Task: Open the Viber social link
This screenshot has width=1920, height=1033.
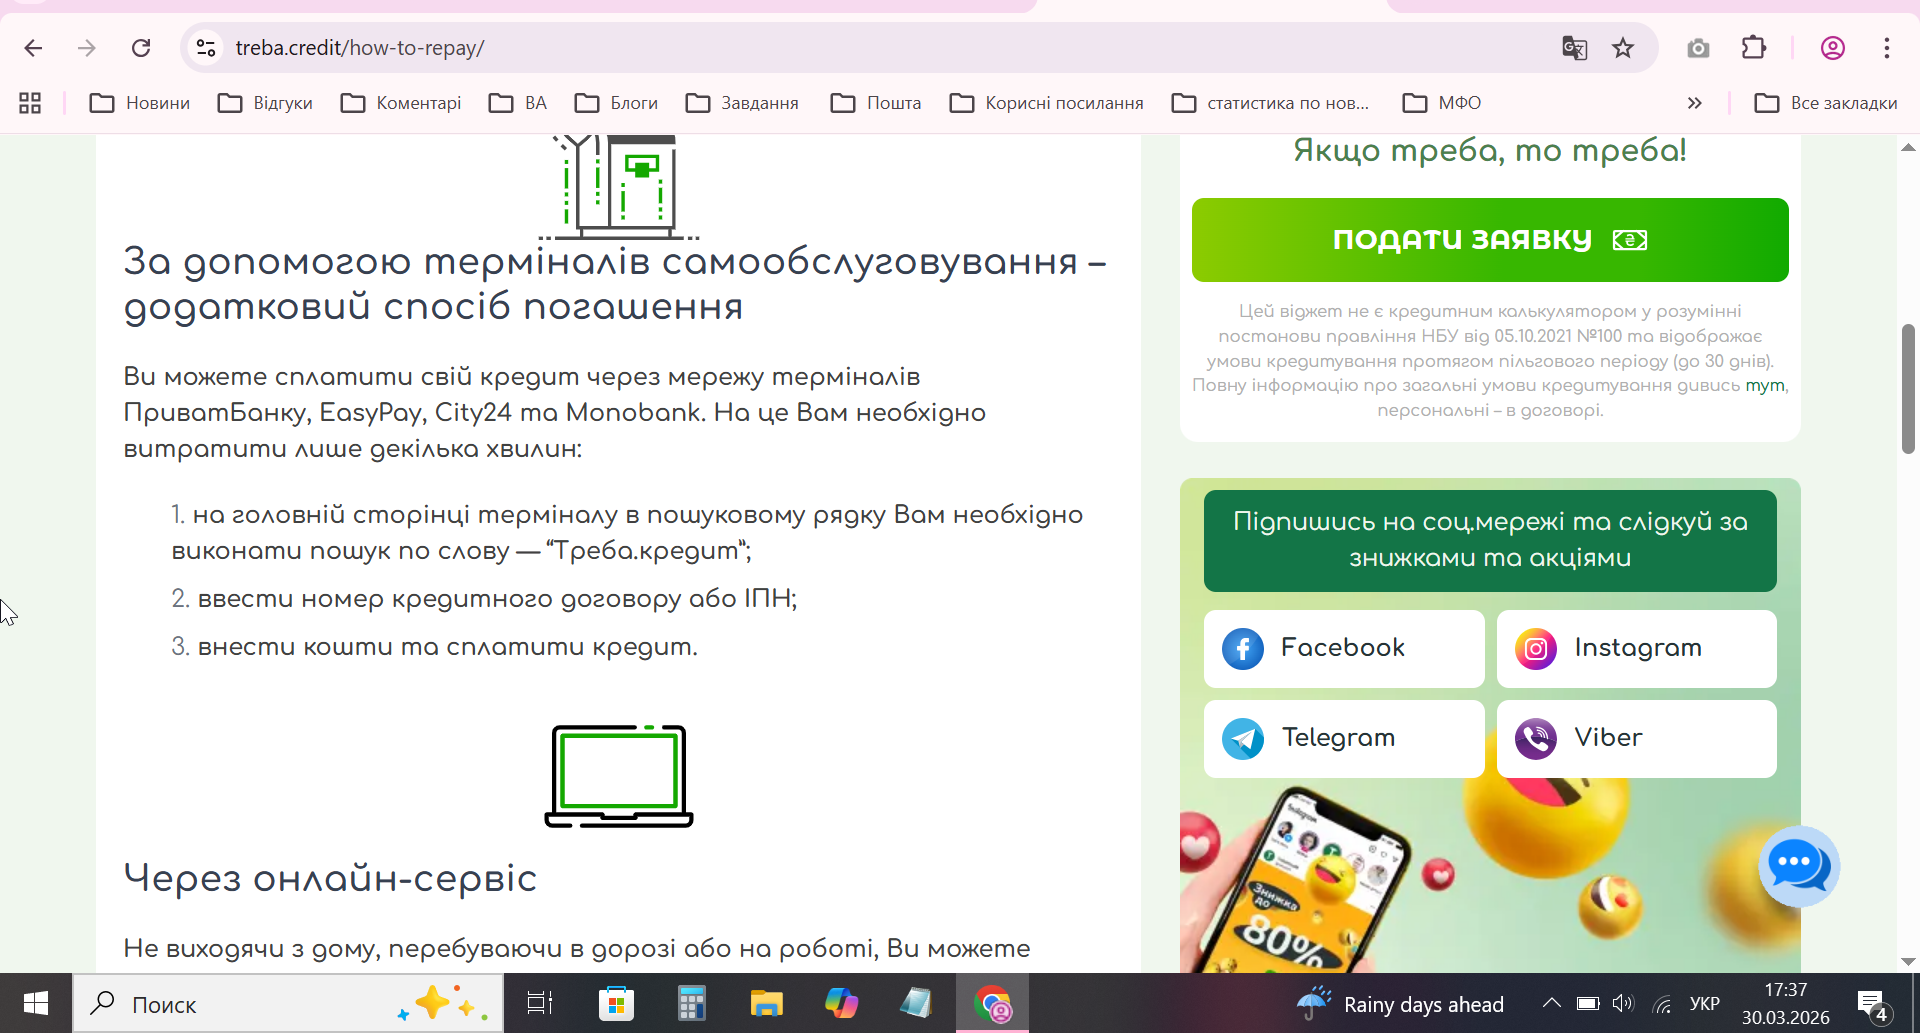Action: coord(1637,739)
